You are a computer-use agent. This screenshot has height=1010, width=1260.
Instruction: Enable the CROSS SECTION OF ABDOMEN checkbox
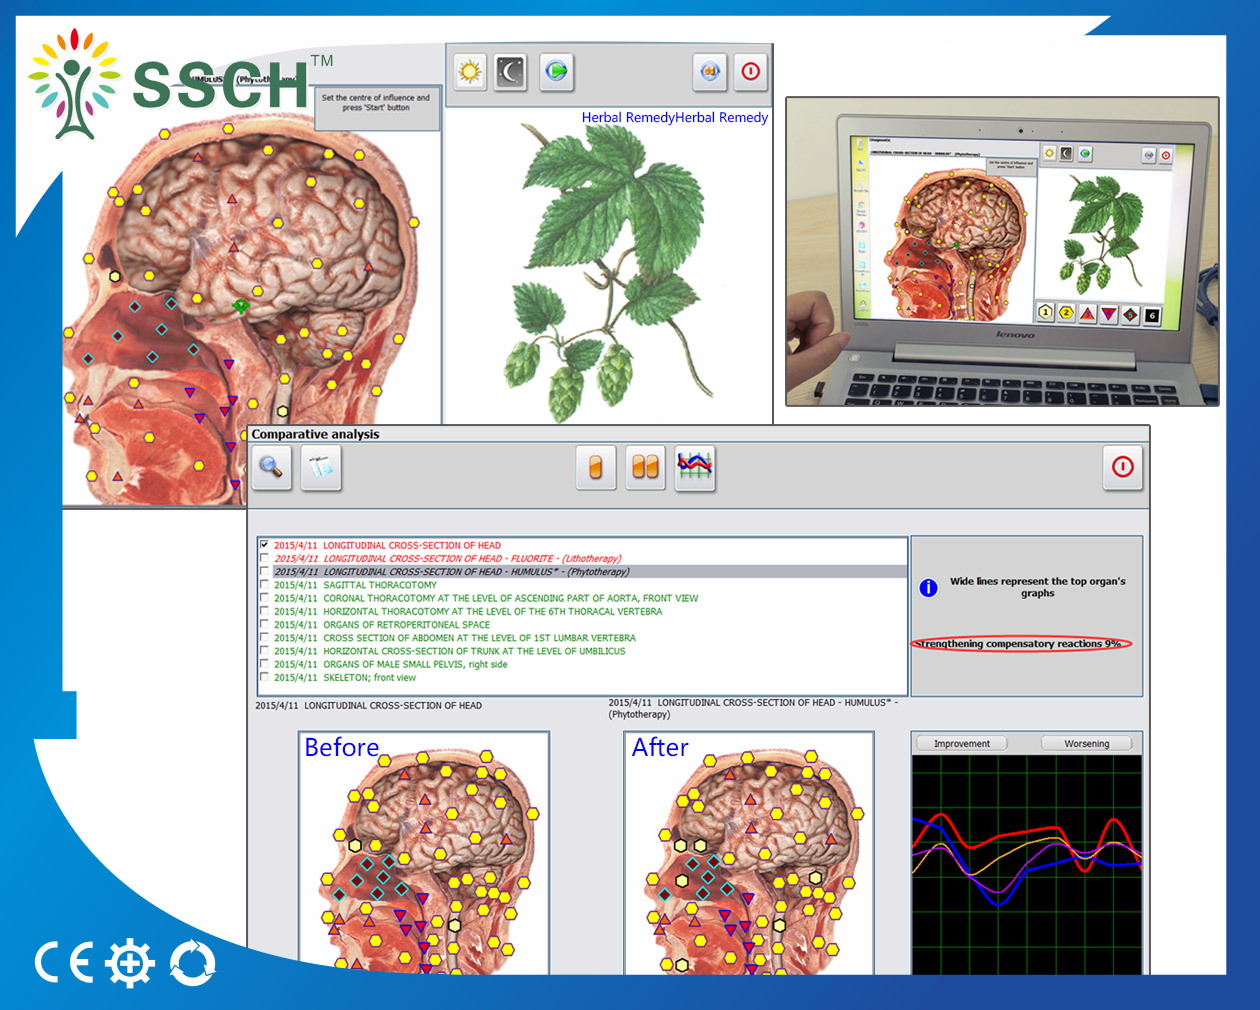(264, 638)
